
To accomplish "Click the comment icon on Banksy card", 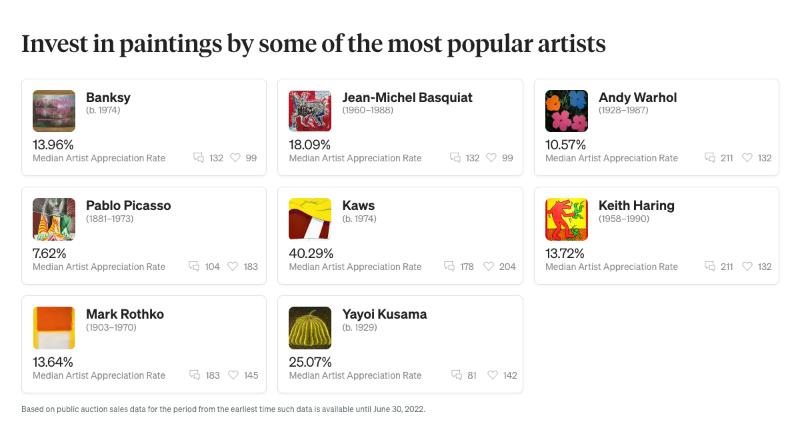I will pos(198,158).
